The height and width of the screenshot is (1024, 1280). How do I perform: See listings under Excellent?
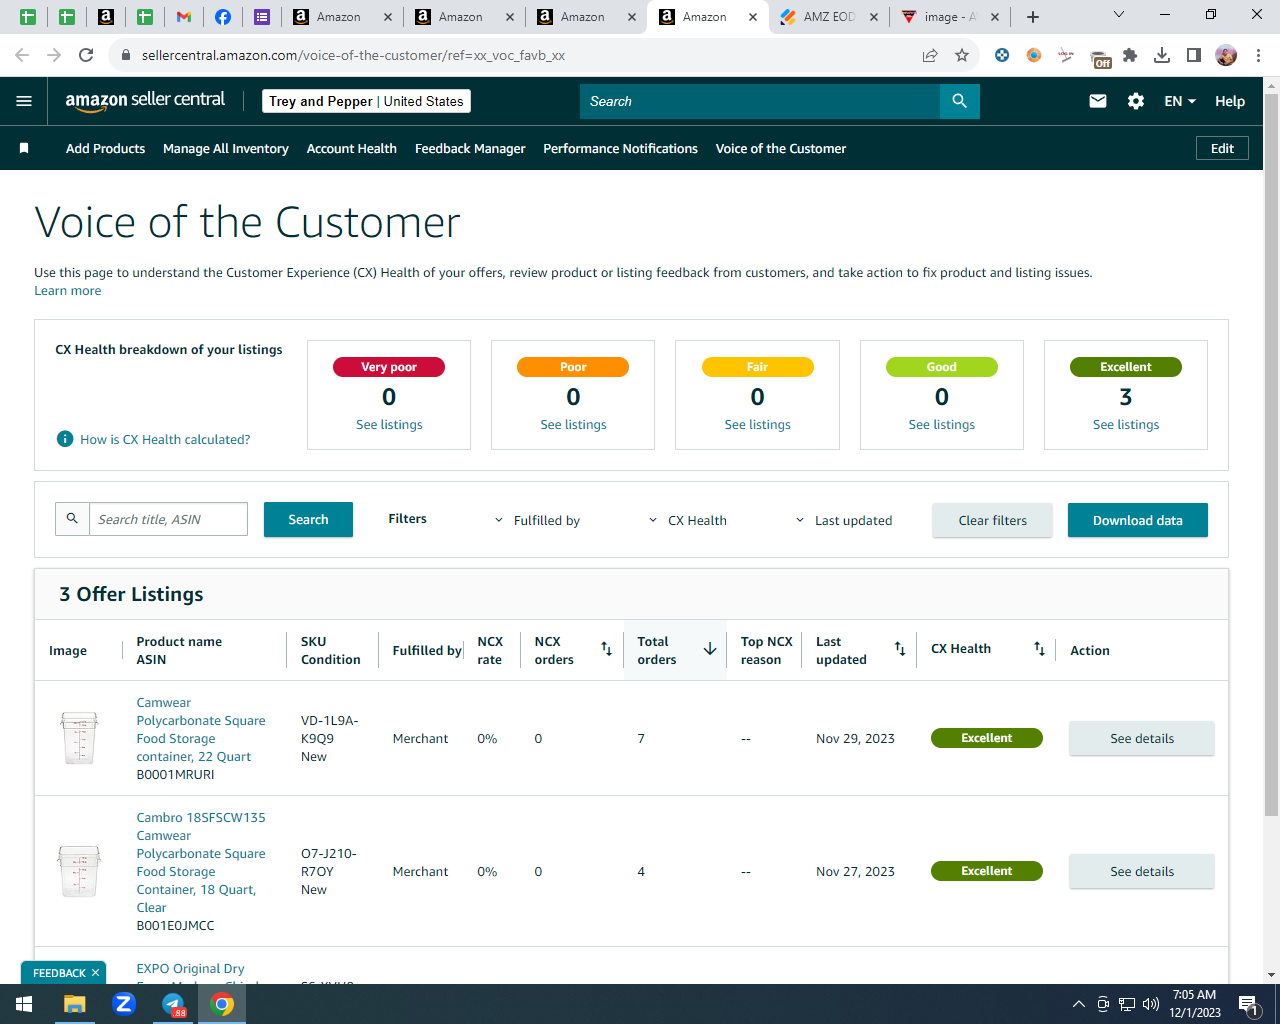point(1126,425)
